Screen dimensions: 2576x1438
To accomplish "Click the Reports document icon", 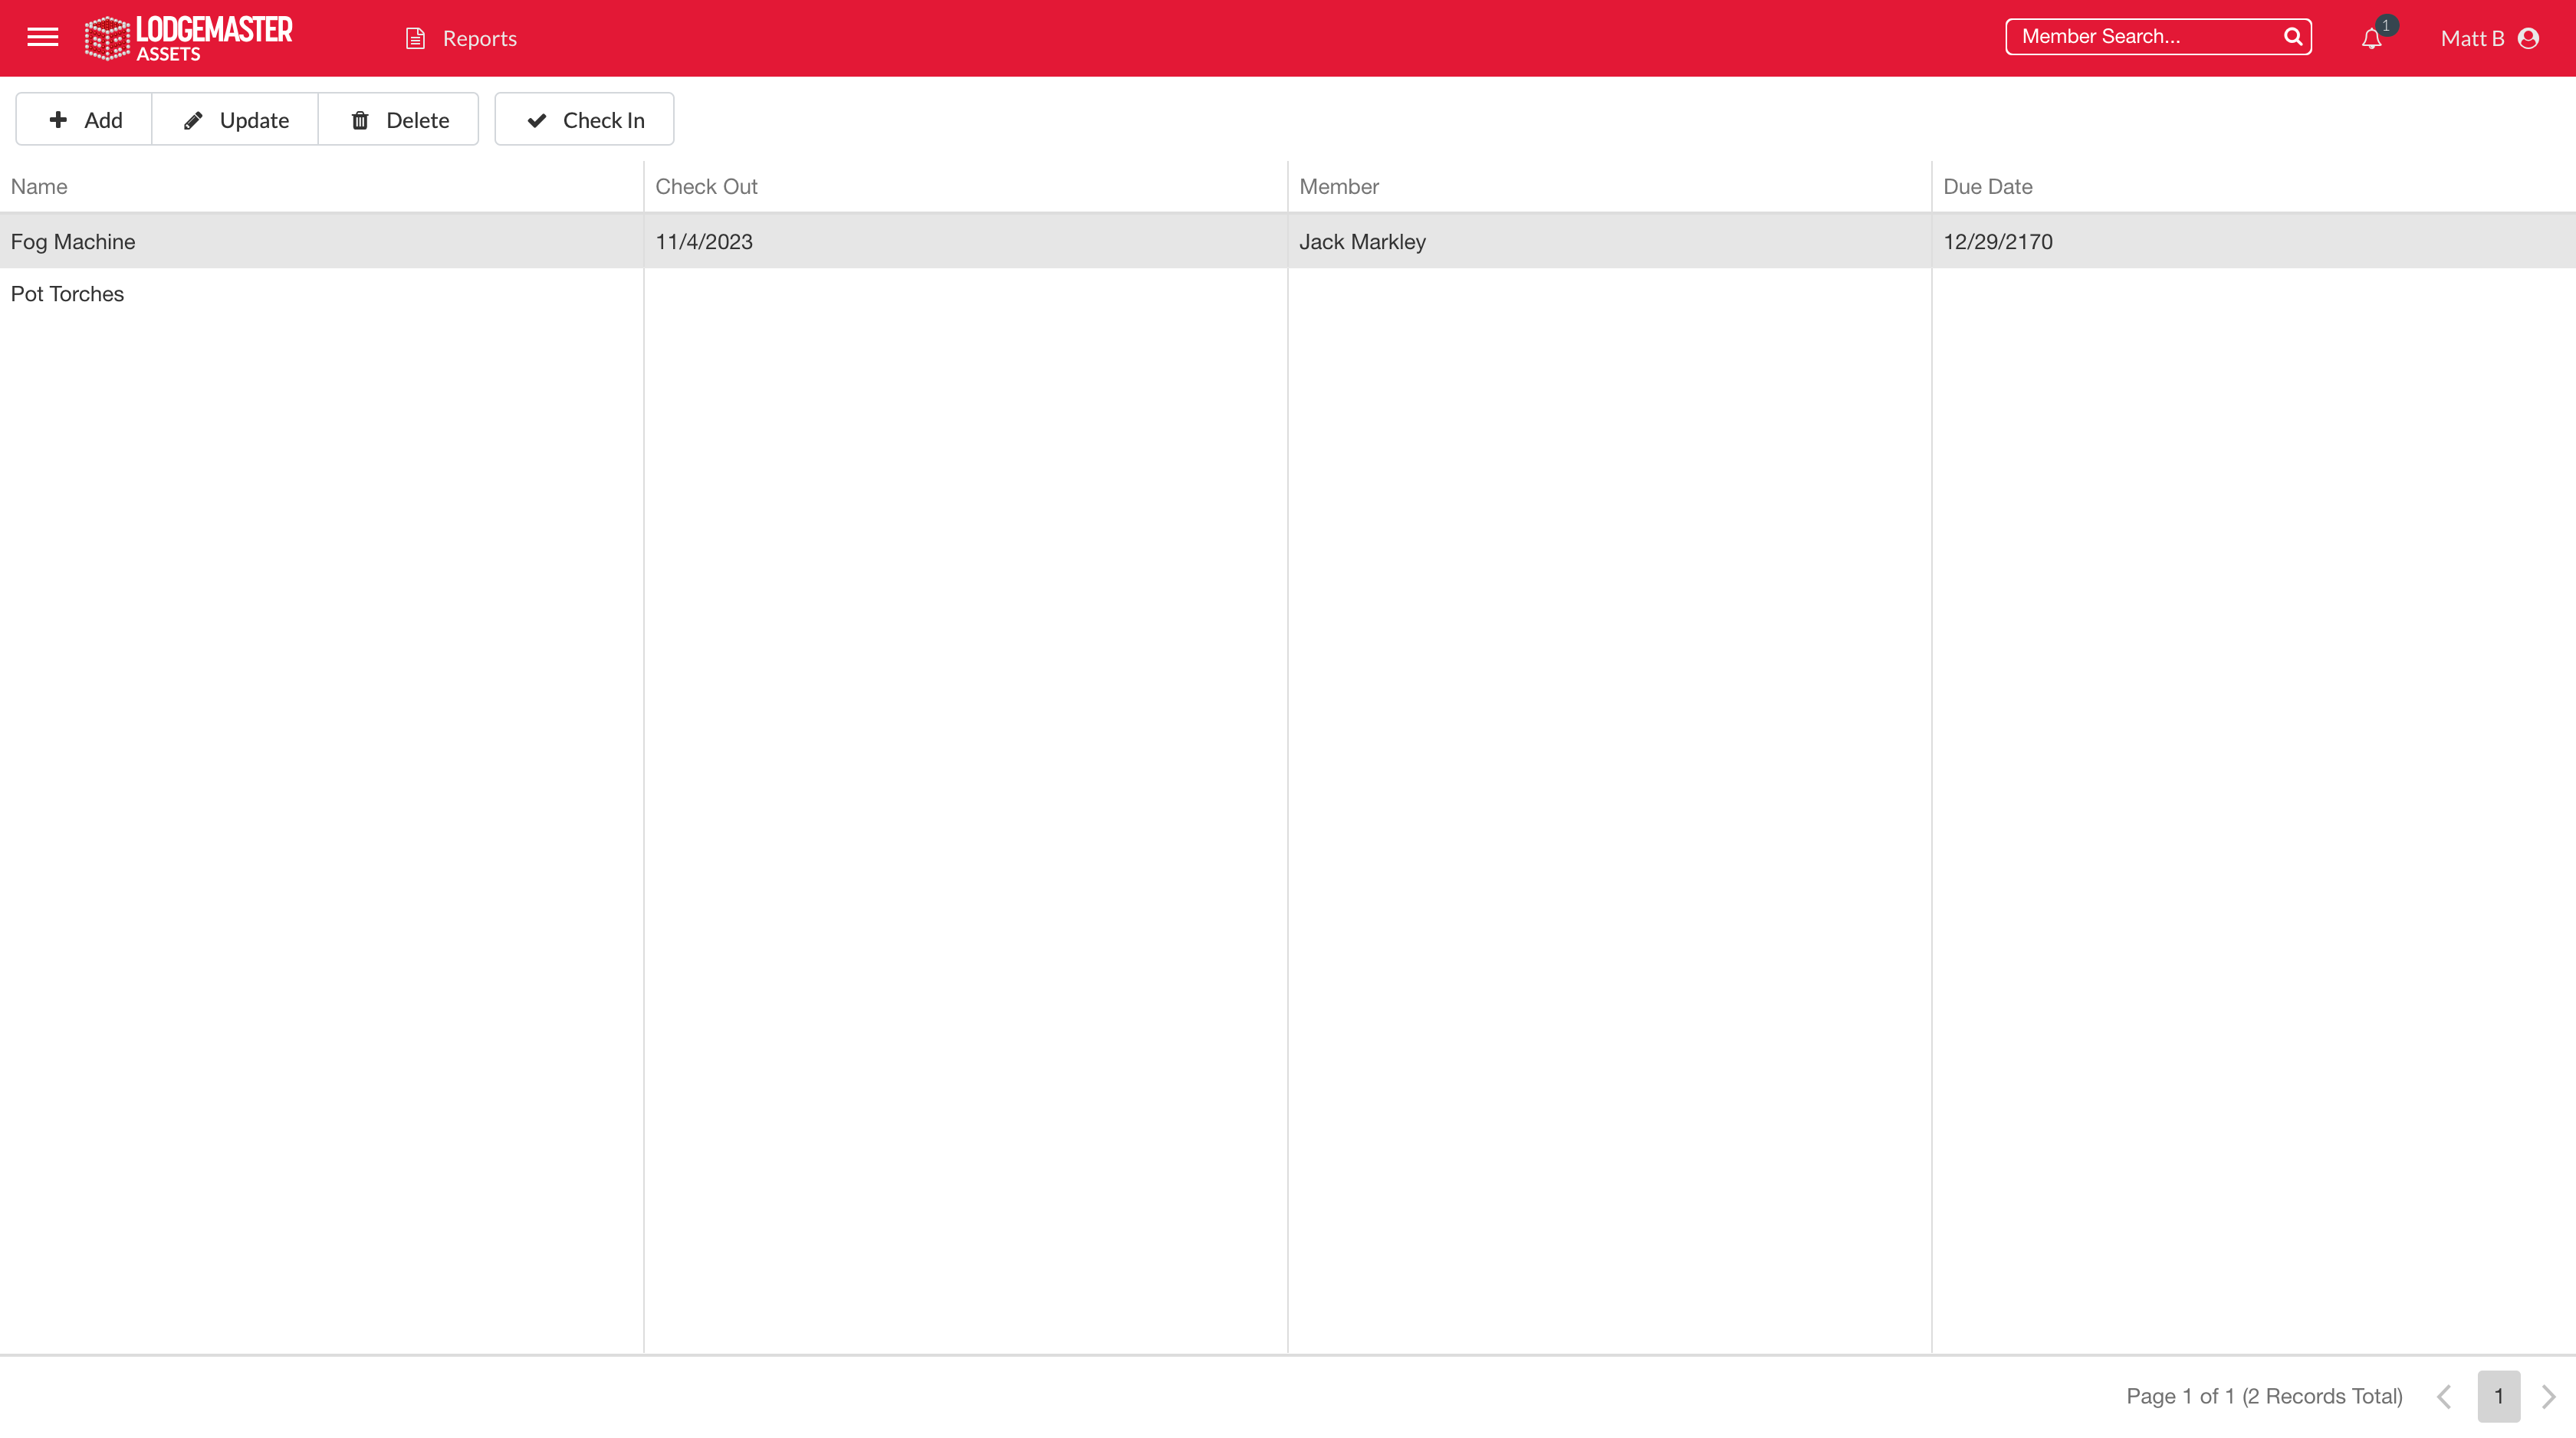I will pos(415,38).
